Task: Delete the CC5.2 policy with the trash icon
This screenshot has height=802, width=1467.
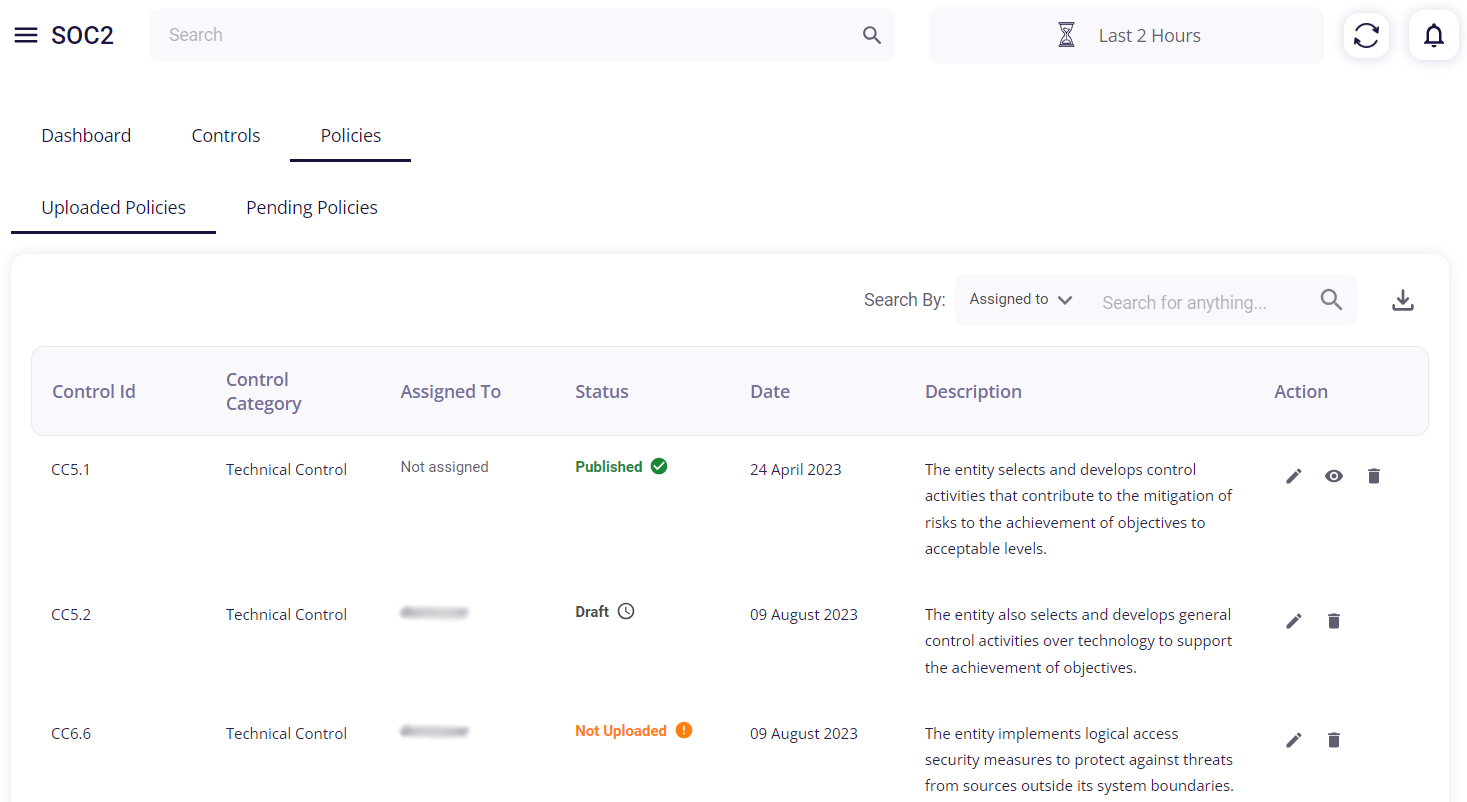Action: 1333,621
